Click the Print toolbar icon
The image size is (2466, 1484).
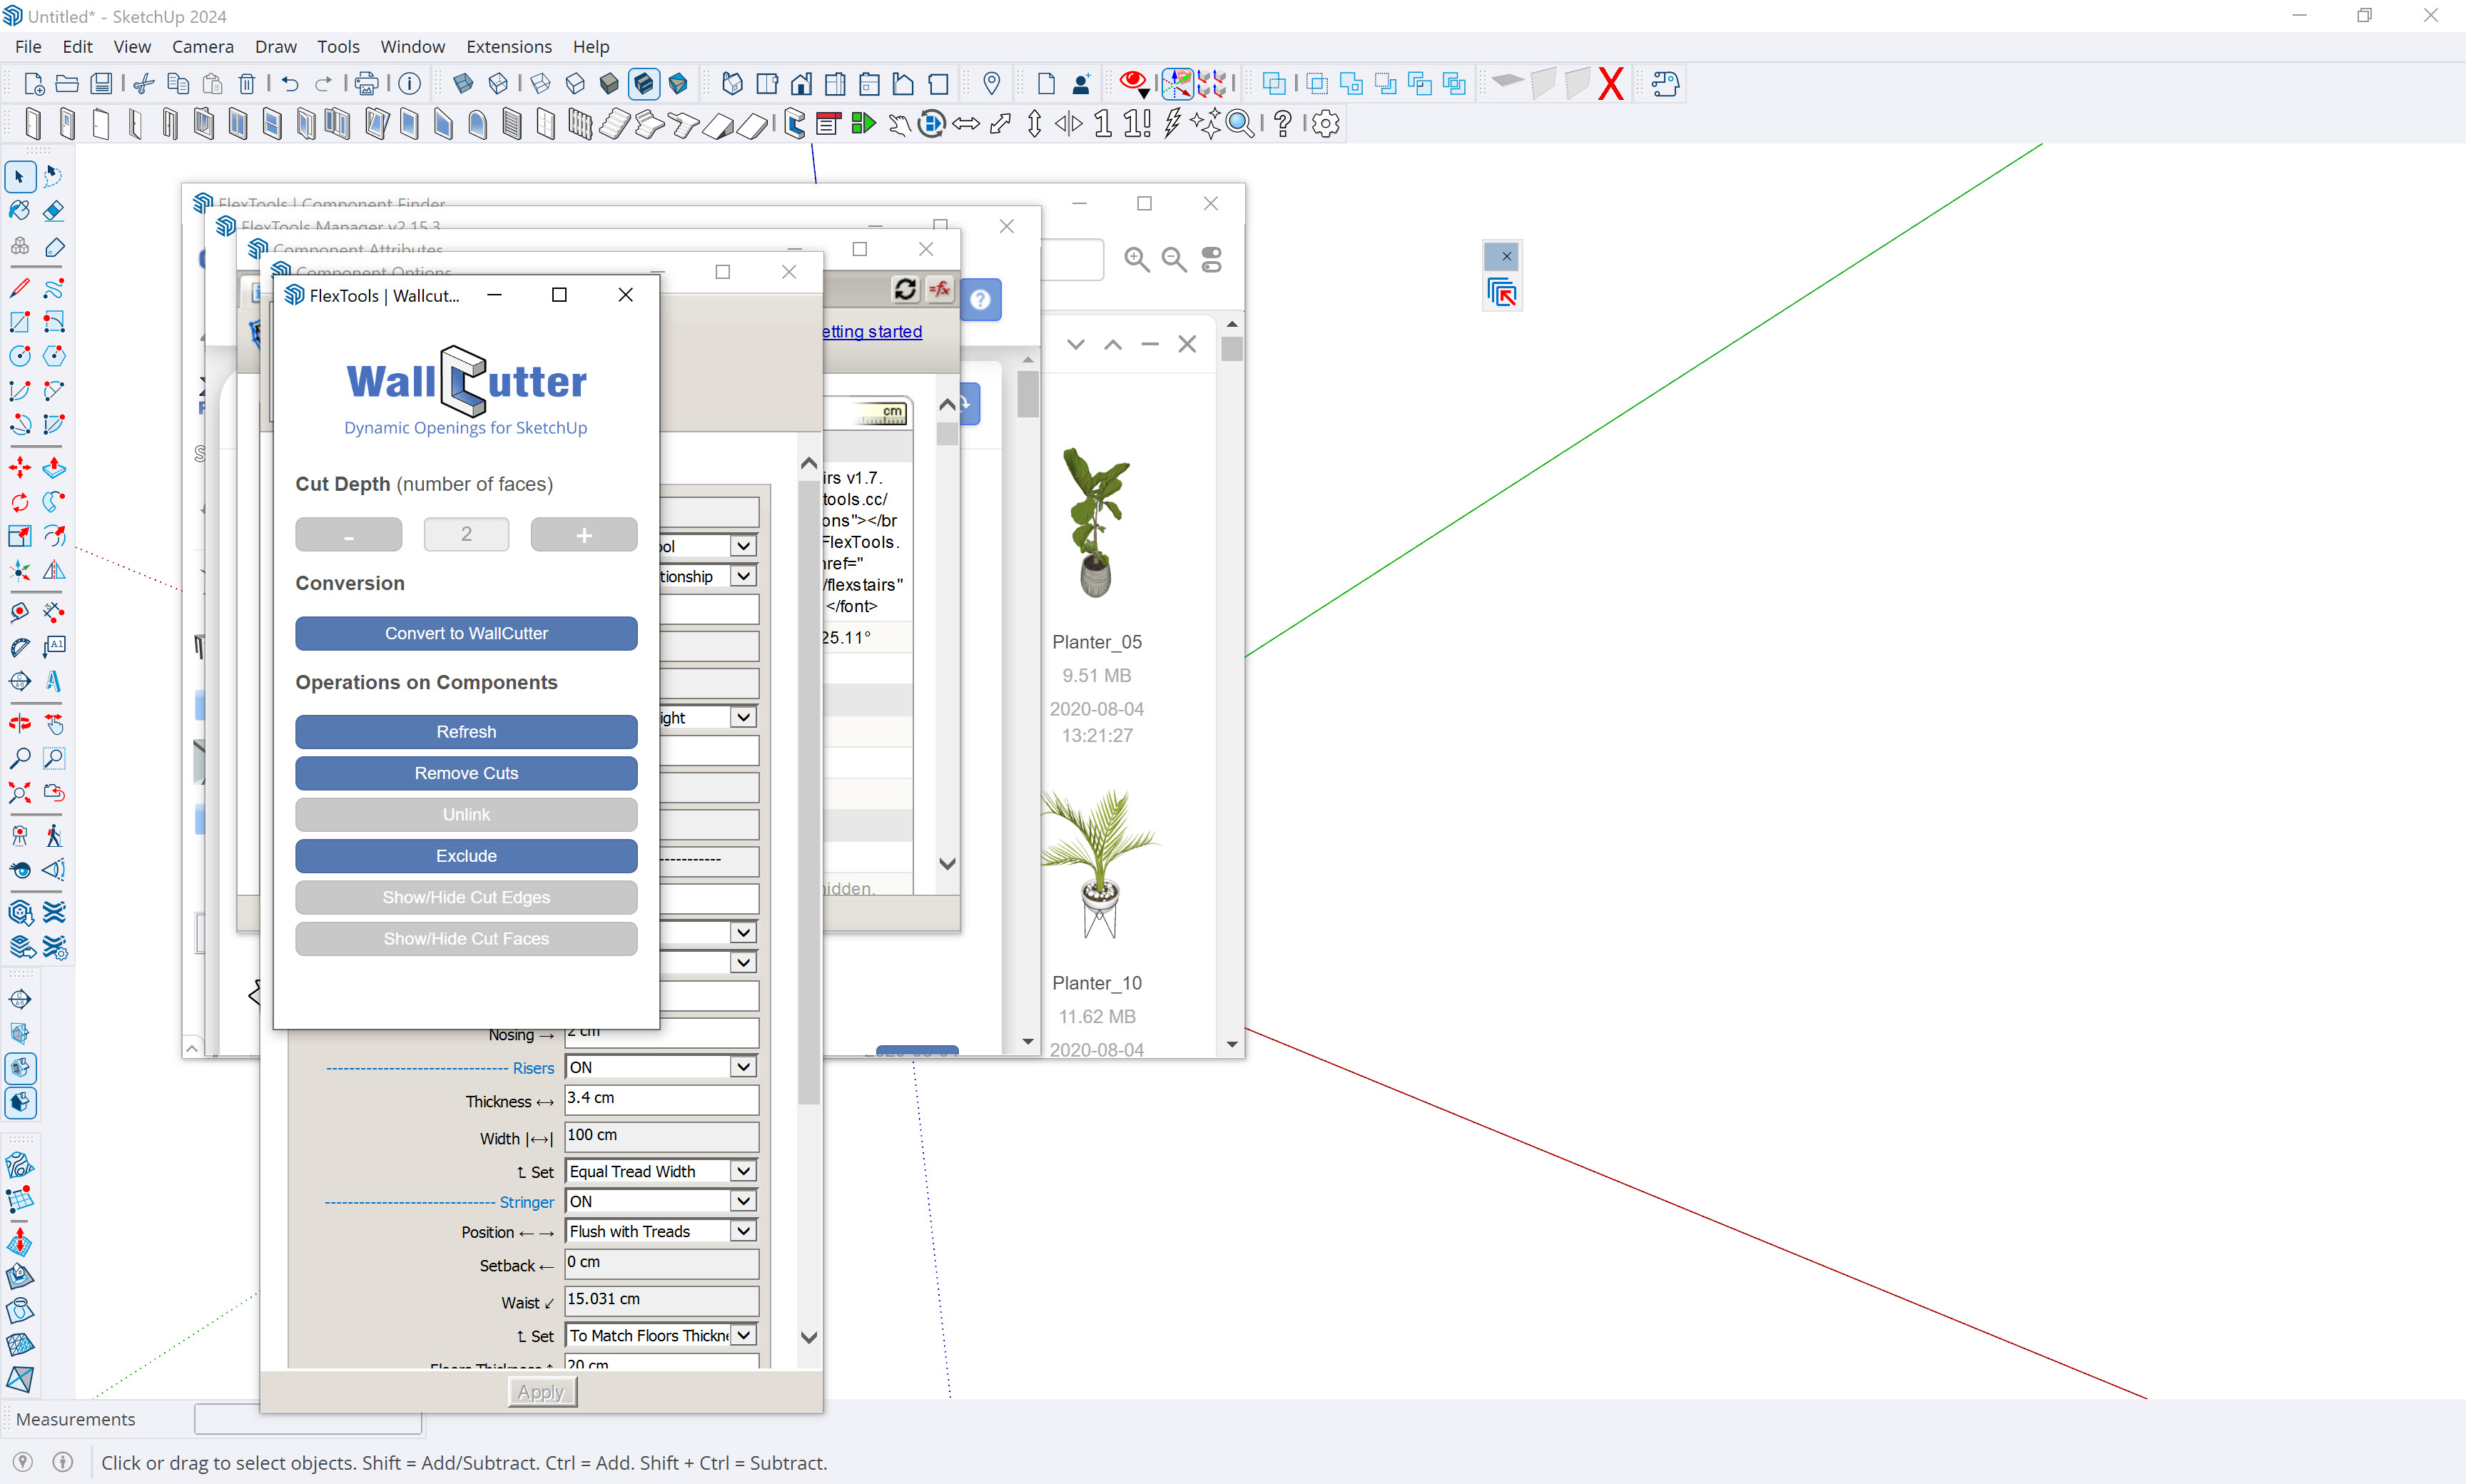coord(367,84)
